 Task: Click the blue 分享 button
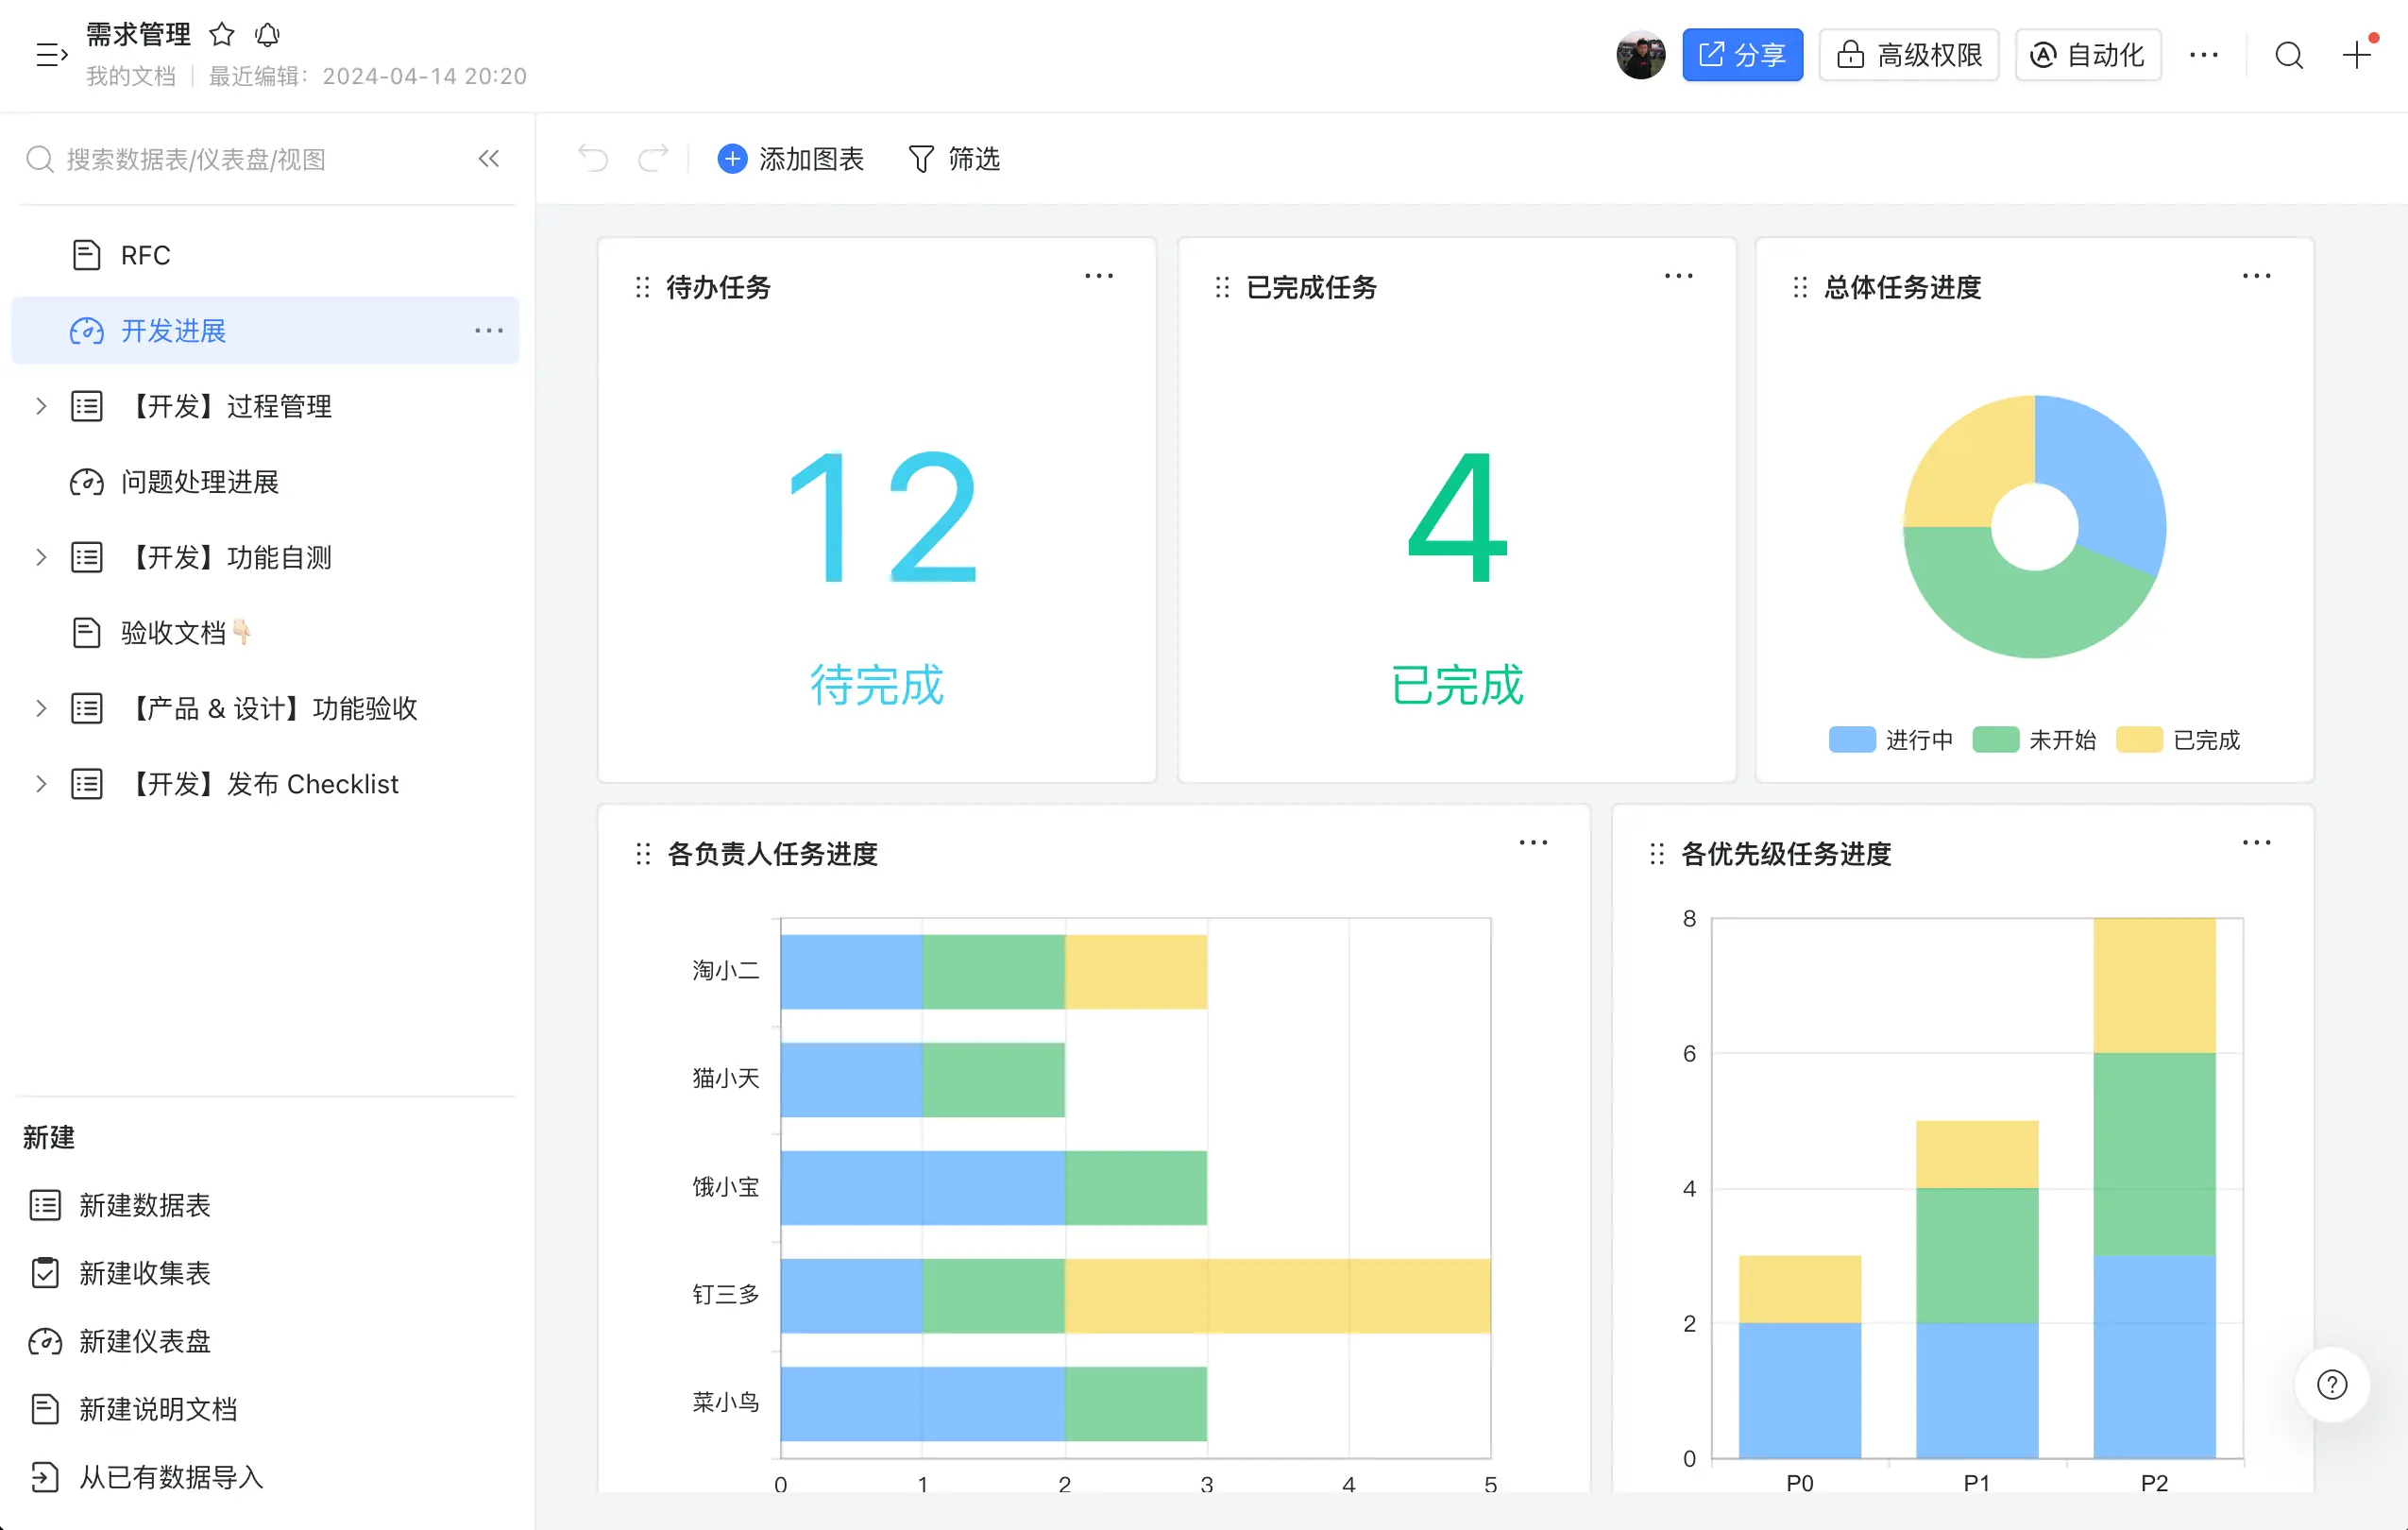point(1742,55)
